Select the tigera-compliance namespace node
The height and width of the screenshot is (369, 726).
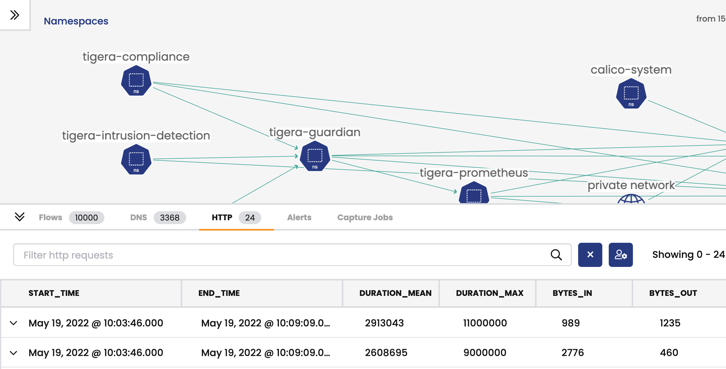136,81
